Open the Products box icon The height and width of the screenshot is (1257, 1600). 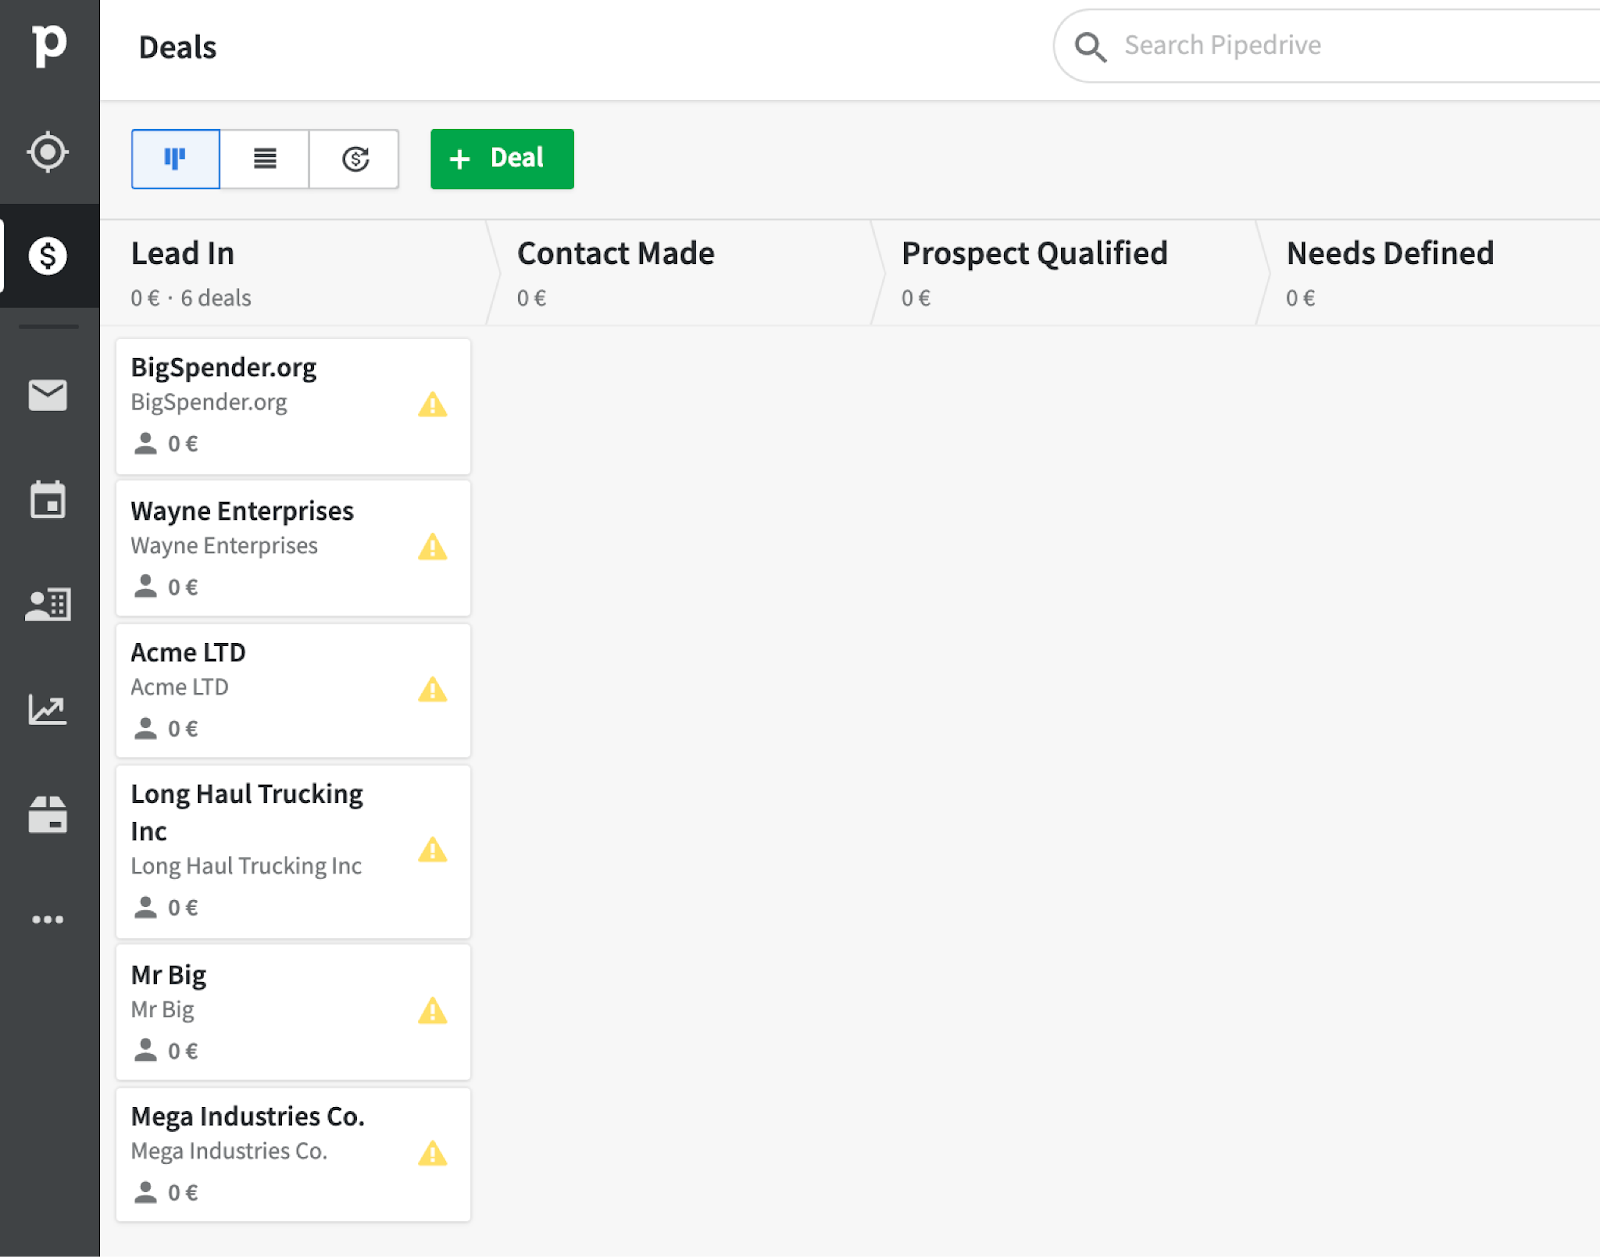click(48, 814)
